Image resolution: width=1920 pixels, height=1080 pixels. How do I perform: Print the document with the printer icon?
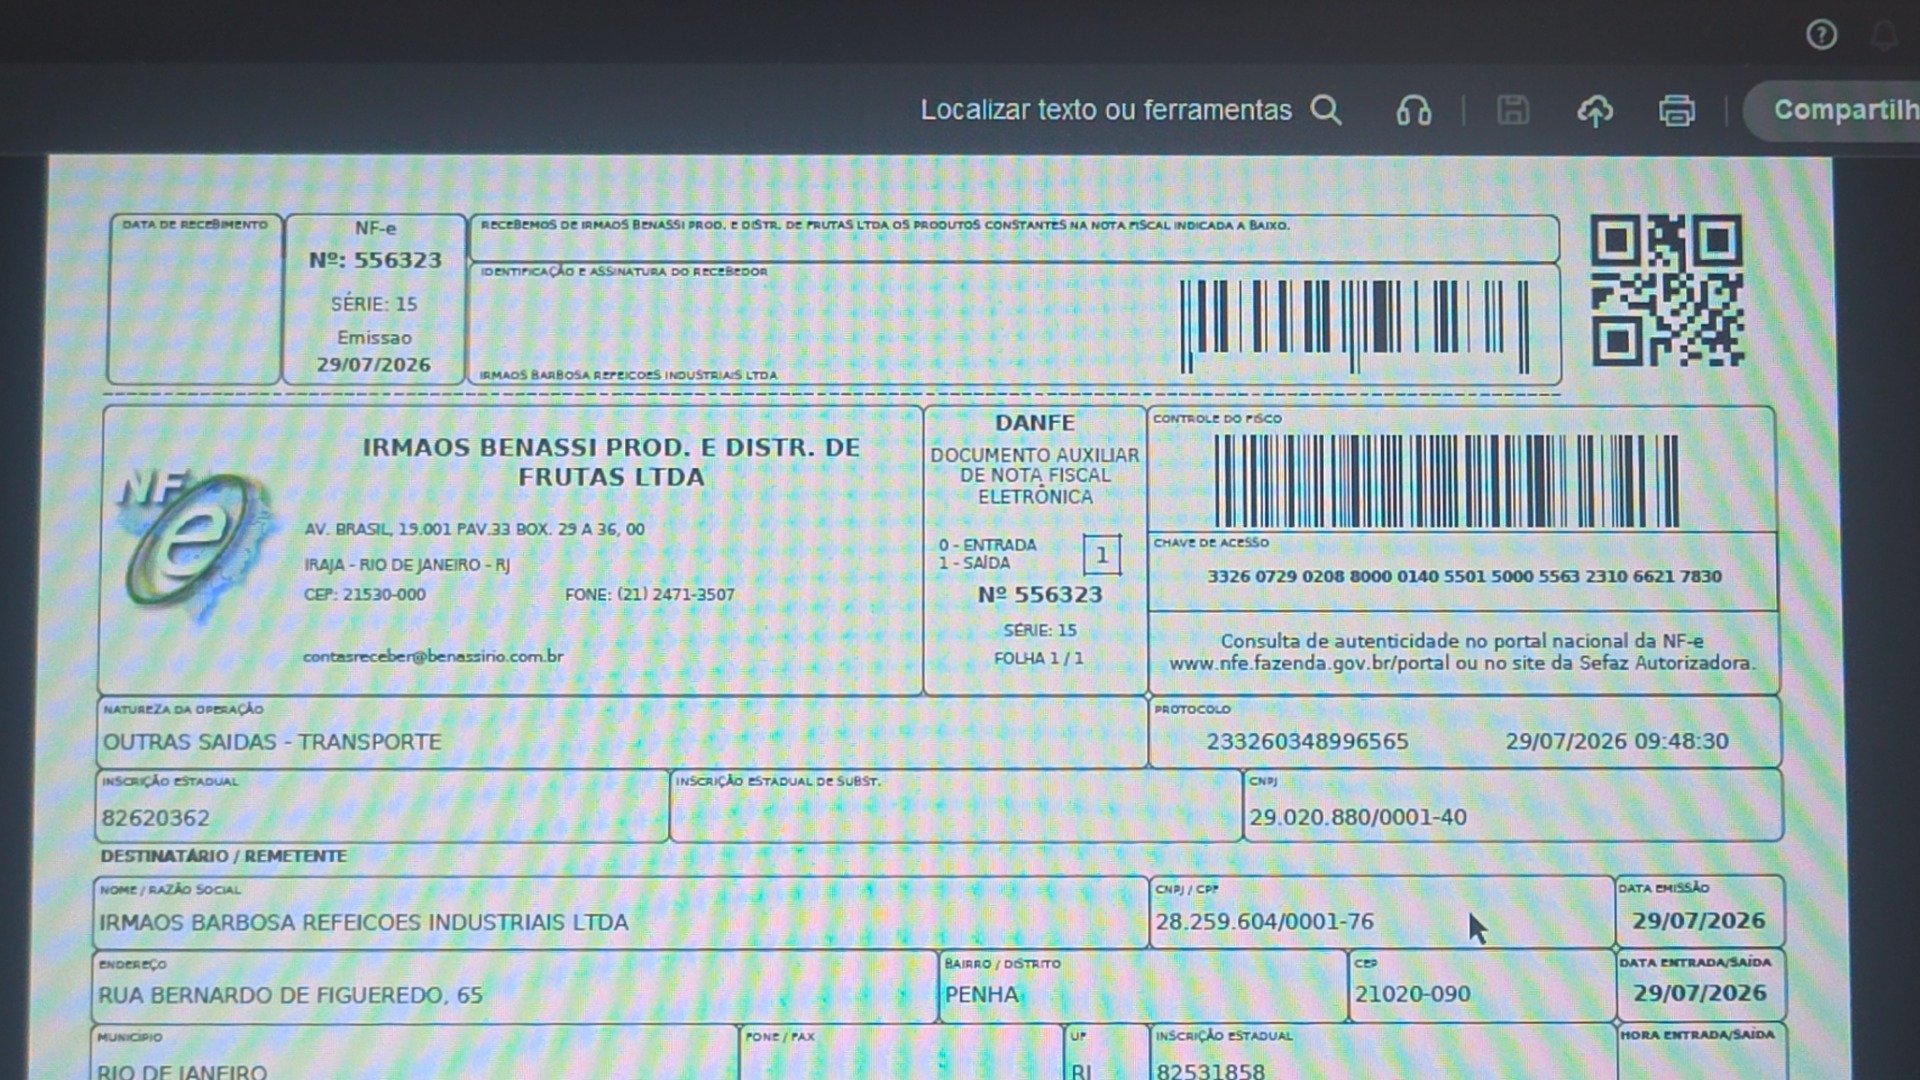(x=1677, y=110)
